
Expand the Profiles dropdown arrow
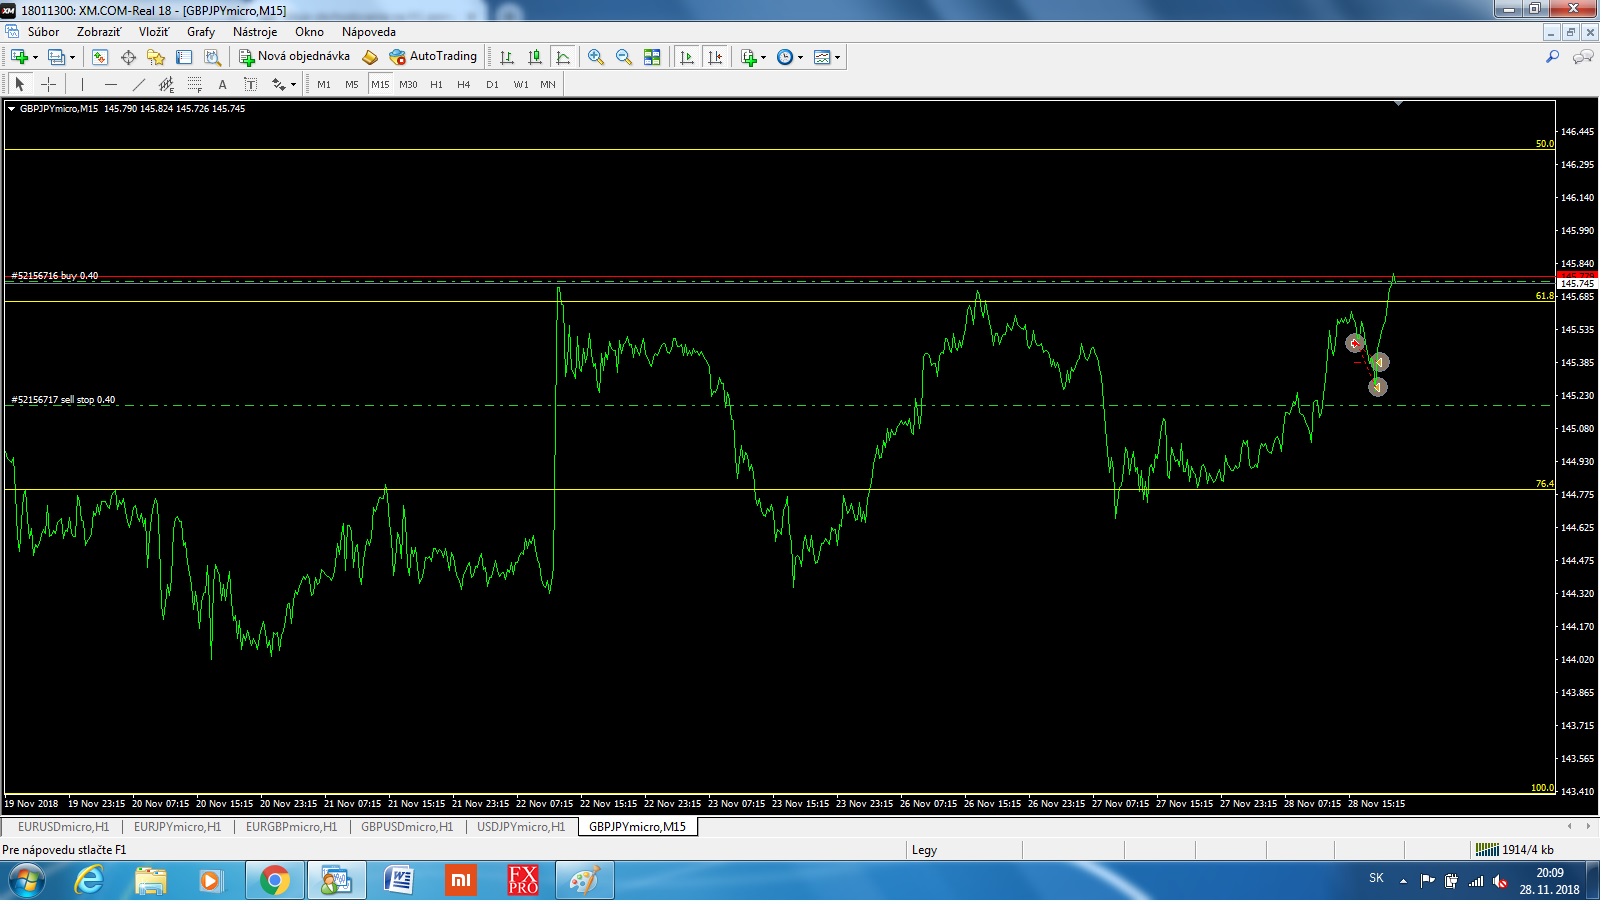point(72,58)
